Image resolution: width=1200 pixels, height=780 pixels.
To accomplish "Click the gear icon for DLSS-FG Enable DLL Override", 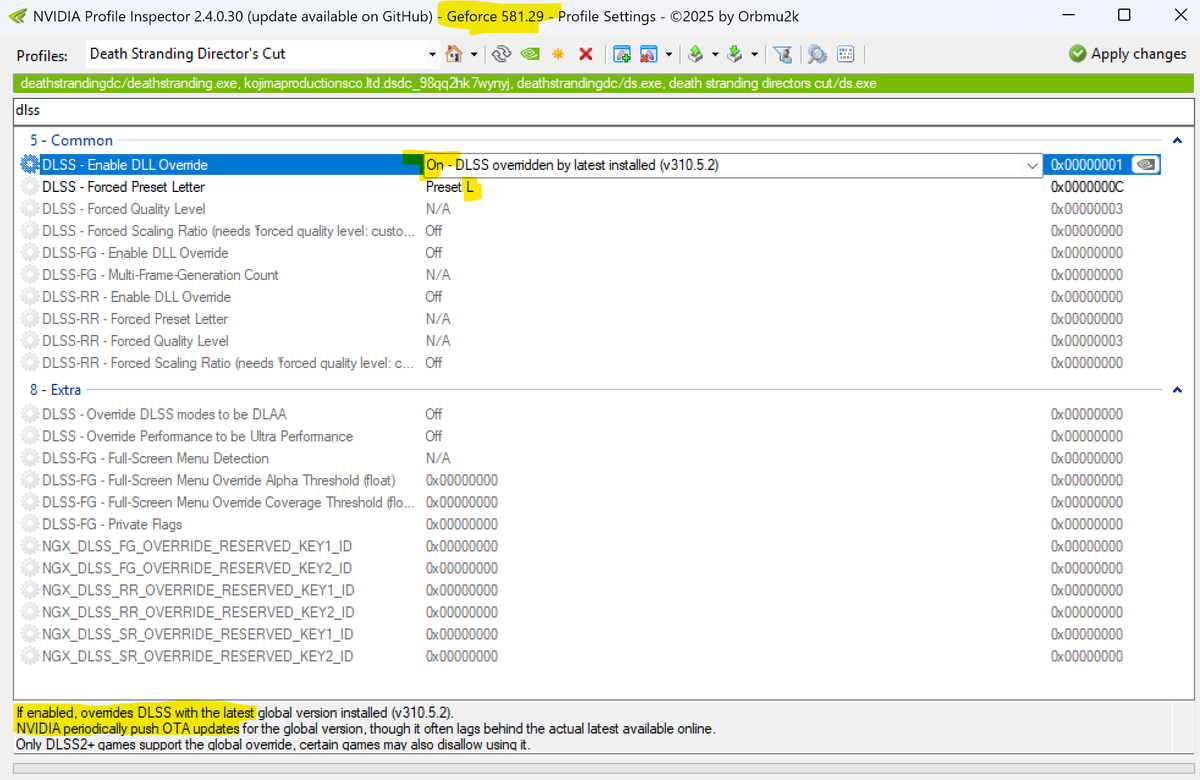I will [x=29, y=253].
